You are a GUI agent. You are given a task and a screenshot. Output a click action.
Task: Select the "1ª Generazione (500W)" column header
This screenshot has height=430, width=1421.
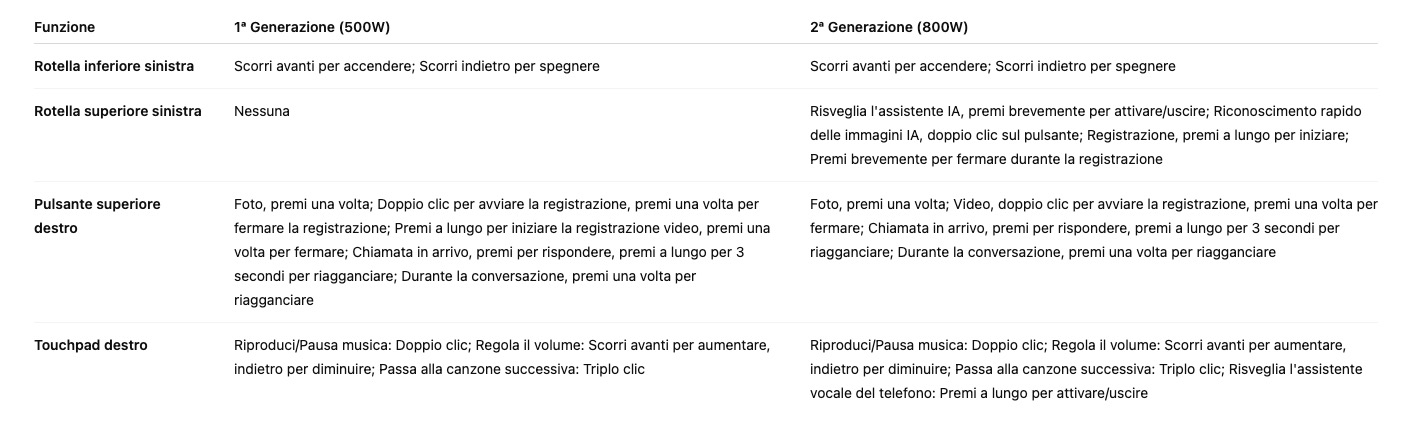coord(312,27)
